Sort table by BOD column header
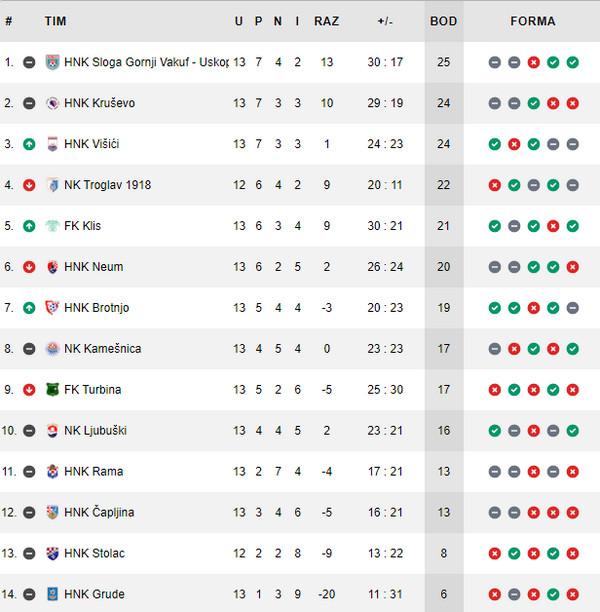Screen dimensions: 600x612 point(443,21)
